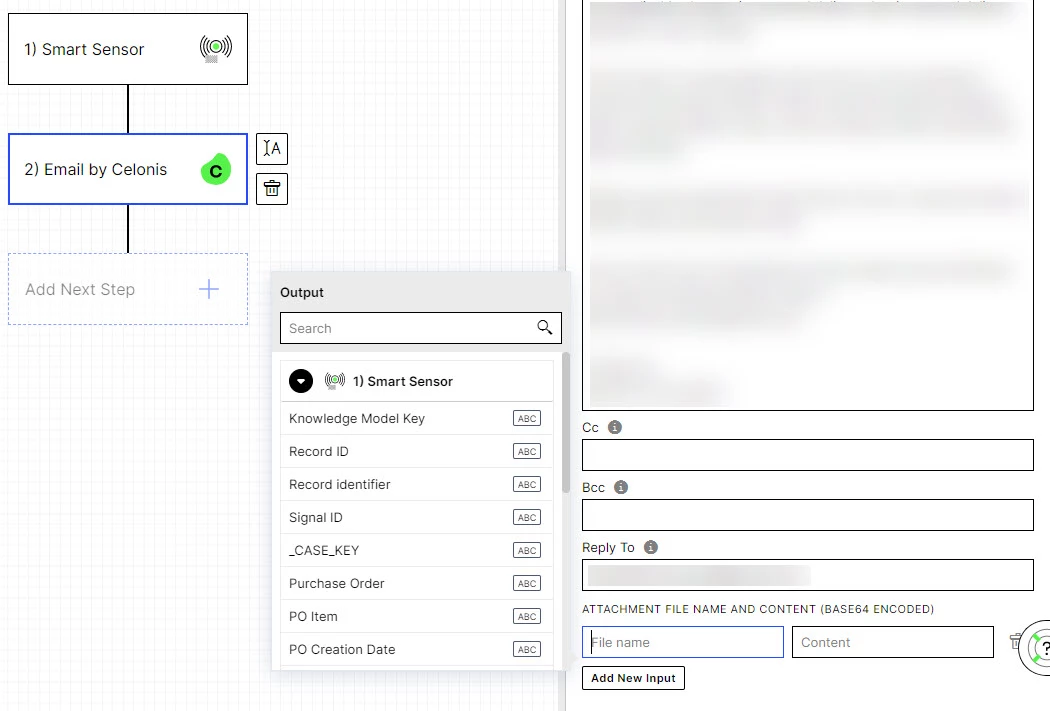Image resolution: width=1050 pixels, height=711 pixels.
Task: Click the ABC type badge for Record identifier
Action: [527, 484]
